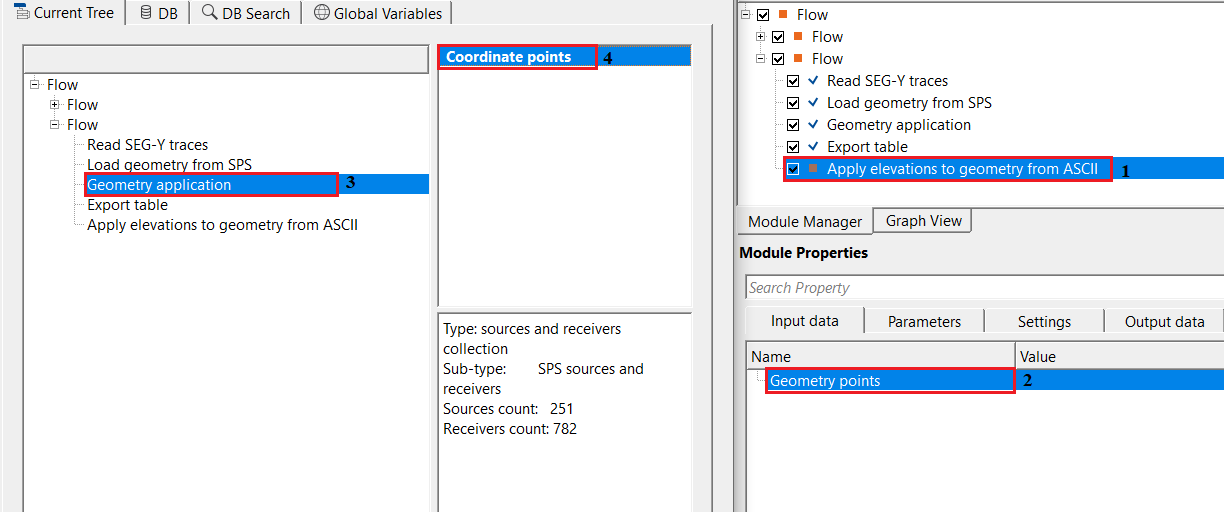Click orange status square beside Apply elevations

pyautogui.click(x=814, y=169)
